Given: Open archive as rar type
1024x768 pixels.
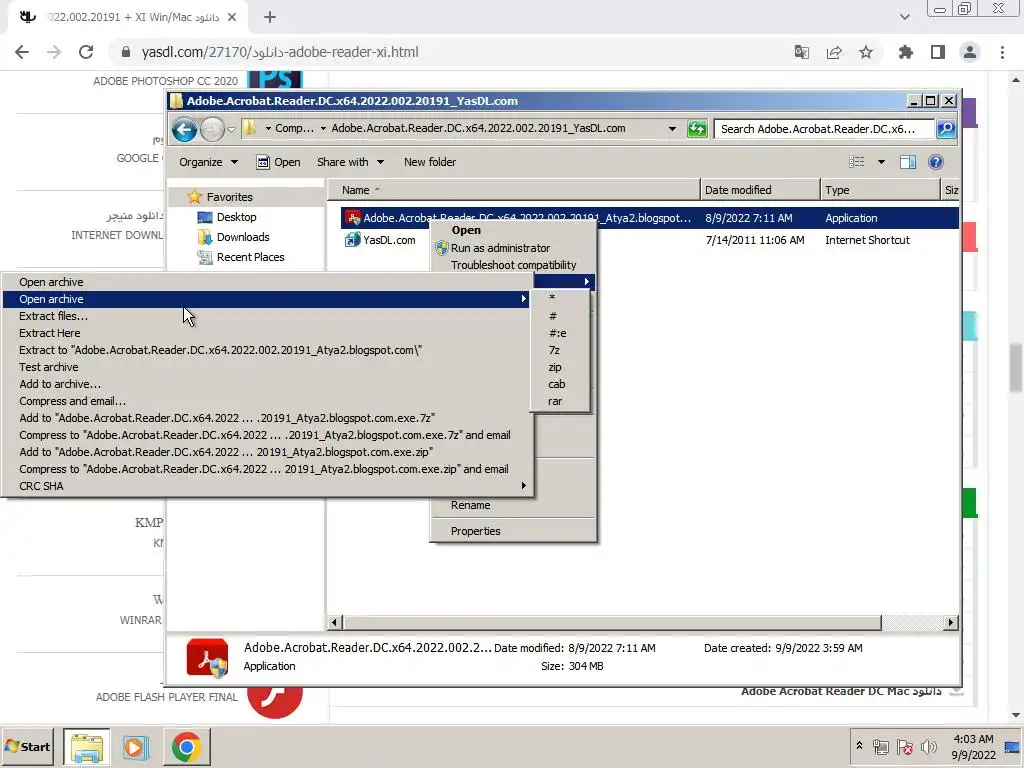Looking at the screenshot, I should click(560, 401).
